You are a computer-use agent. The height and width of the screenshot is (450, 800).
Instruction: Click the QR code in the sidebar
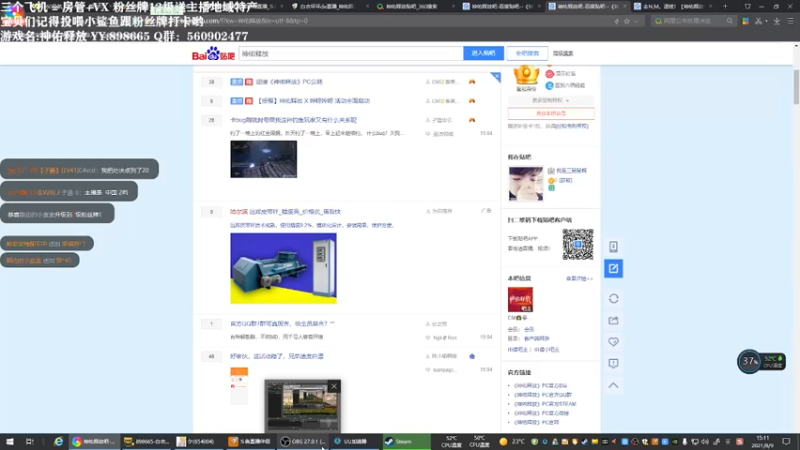coord(578,244)
